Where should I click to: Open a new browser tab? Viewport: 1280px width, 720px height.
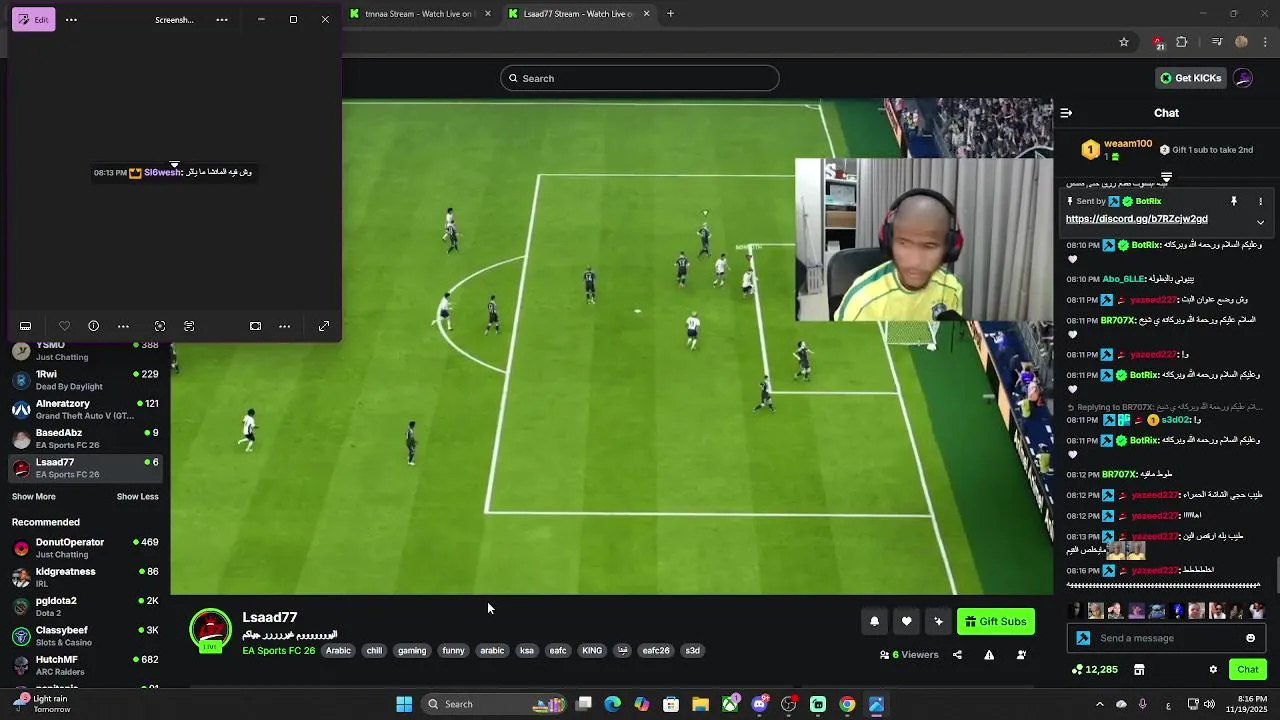pos(670,14)
